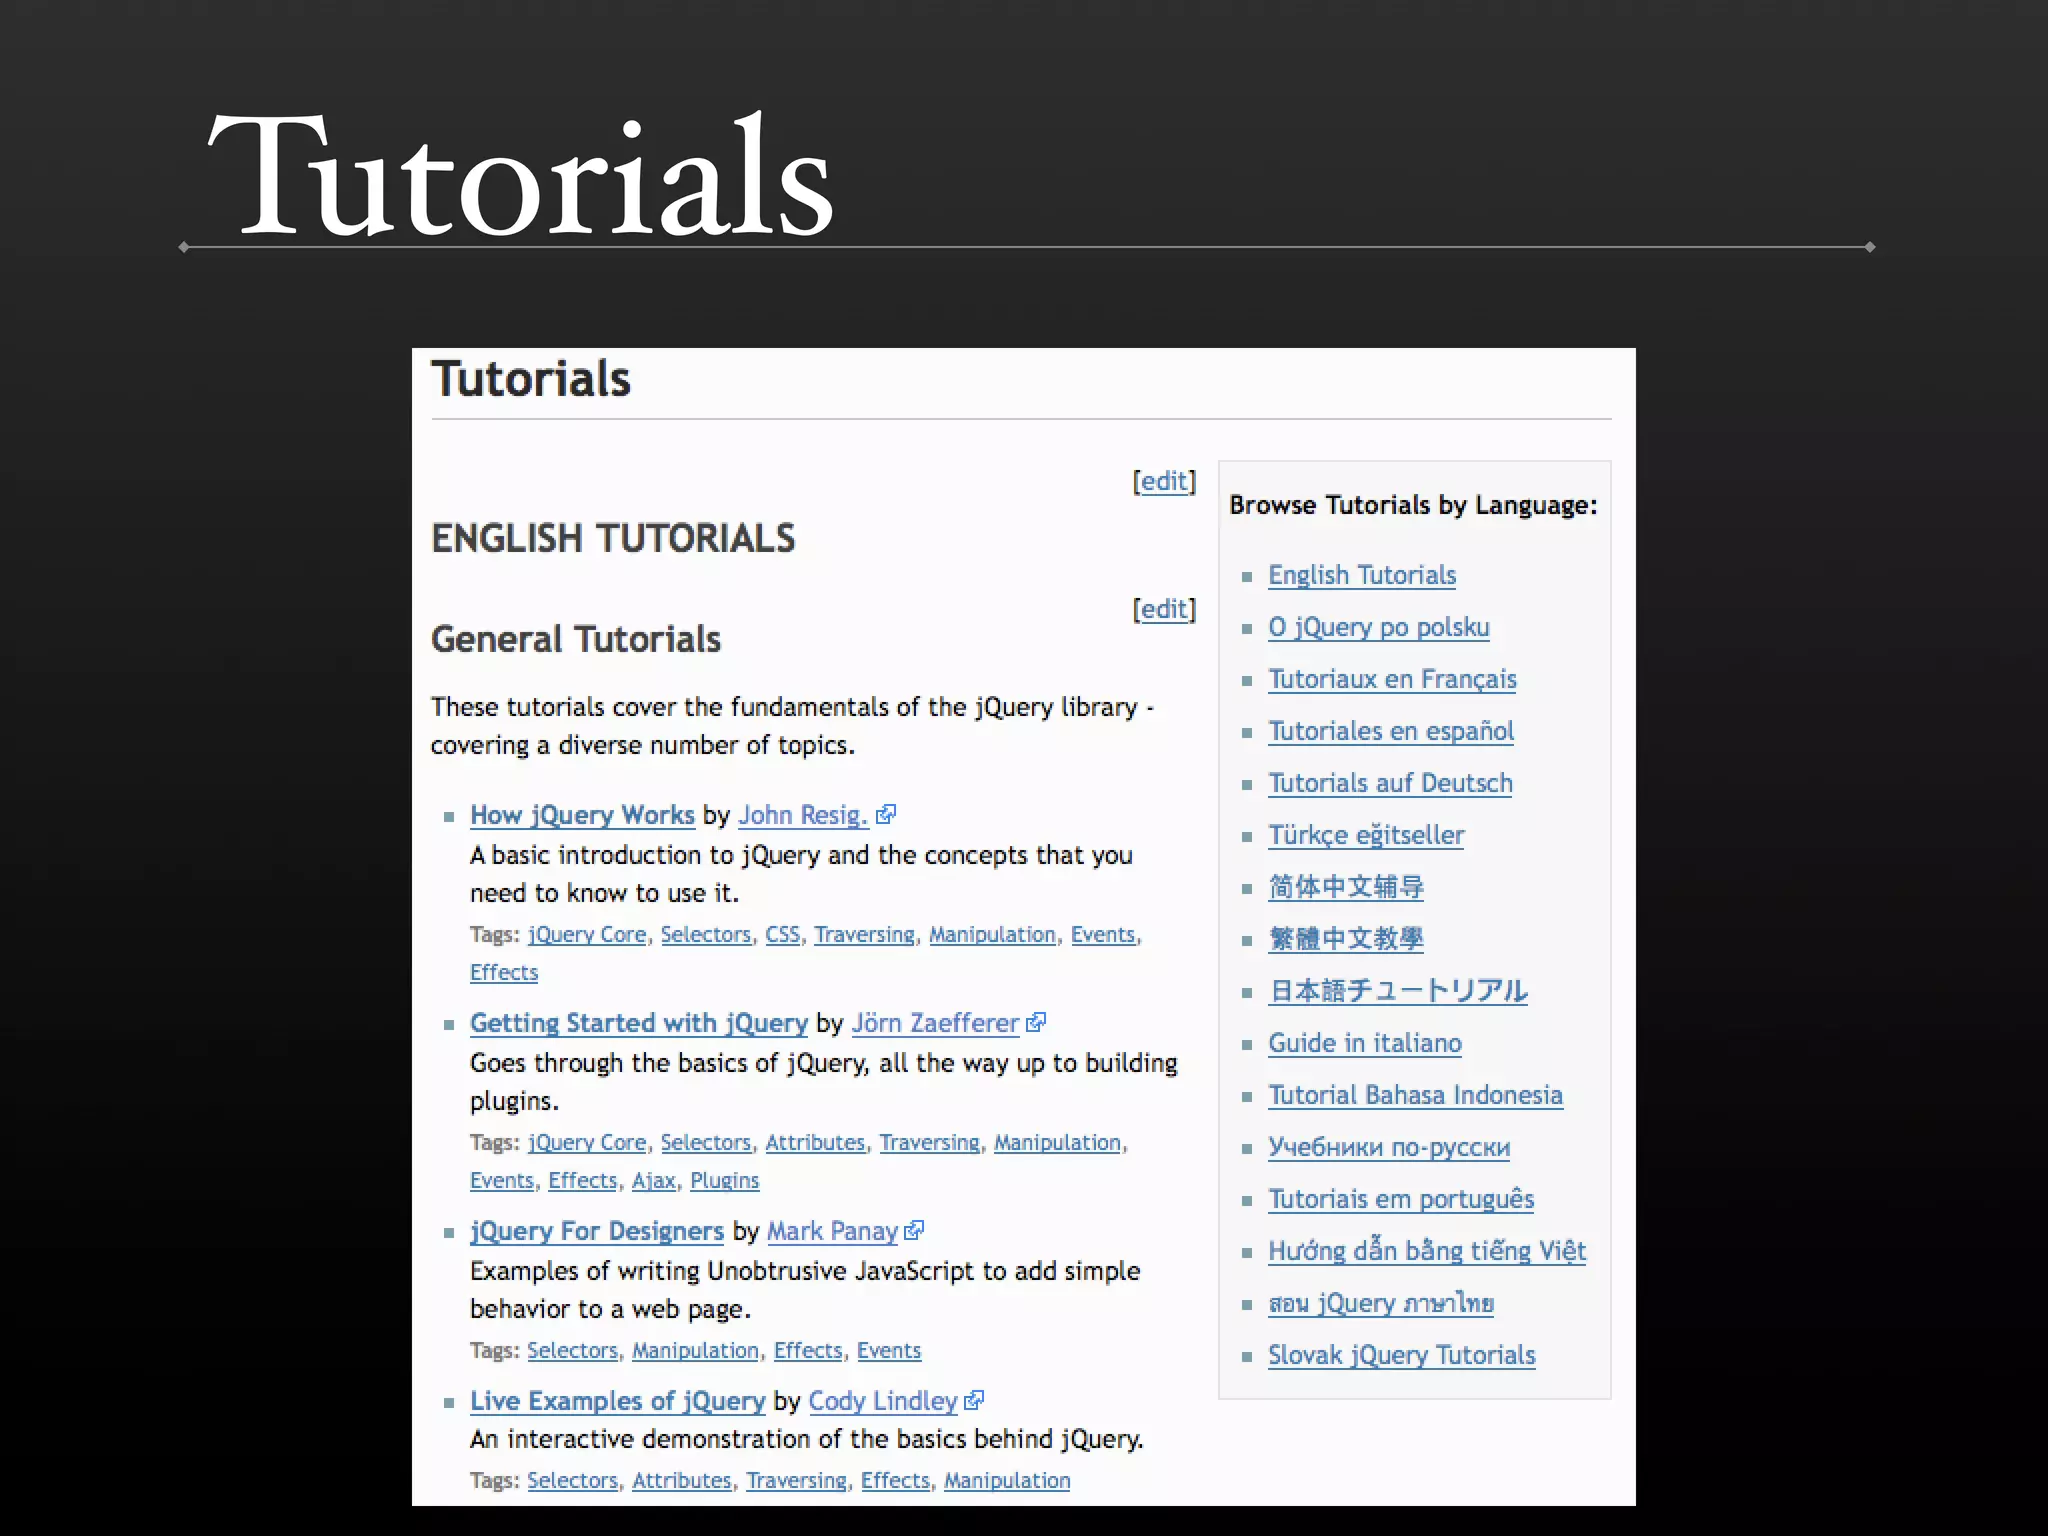Viewport: 2048px width, 1536px height.
Task: Open Getting Started with jQuery tutorial
Action: 639,1024
